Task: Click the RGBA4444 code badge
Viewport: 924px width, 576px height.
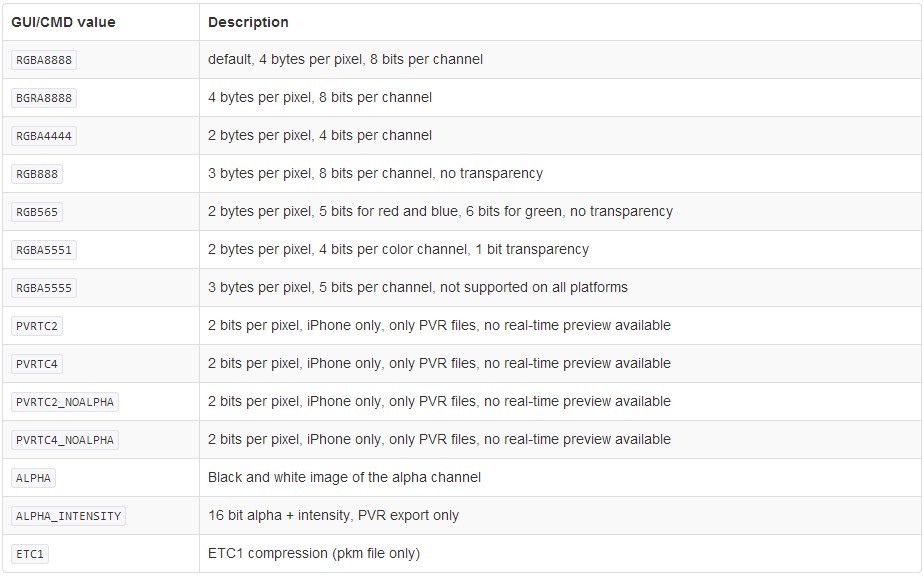Action: [44, 136]
